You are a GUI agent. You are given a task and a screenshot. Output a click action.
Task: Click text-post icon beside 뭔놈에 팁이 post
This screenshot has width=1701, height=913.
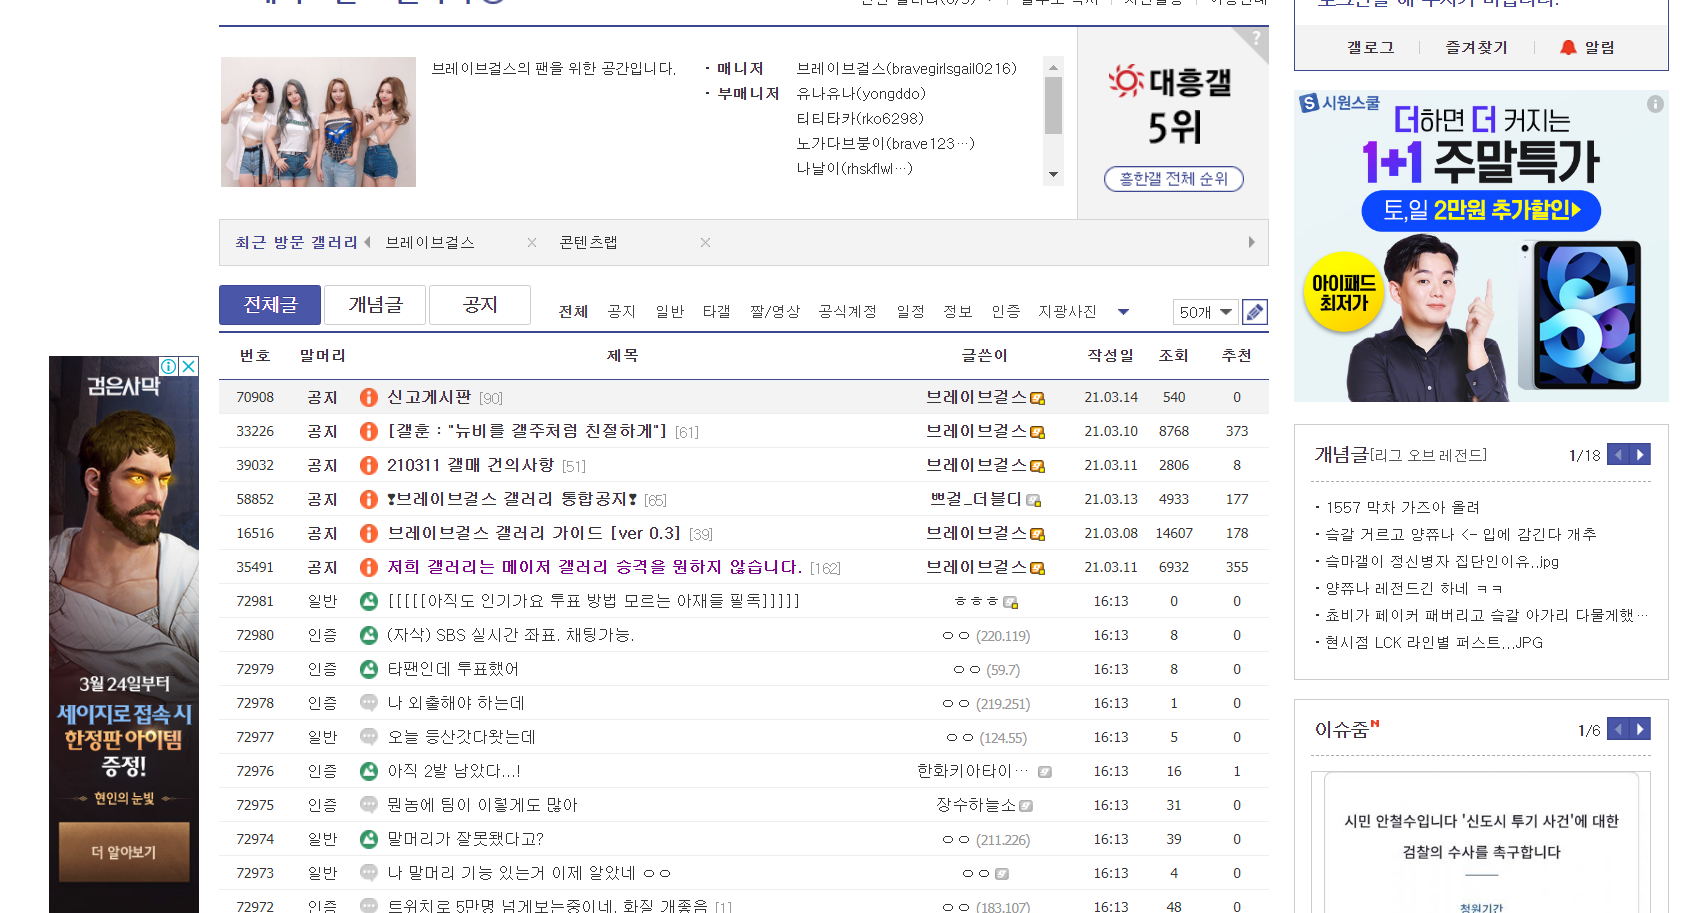pyautogui.click(x=369, y=805)
